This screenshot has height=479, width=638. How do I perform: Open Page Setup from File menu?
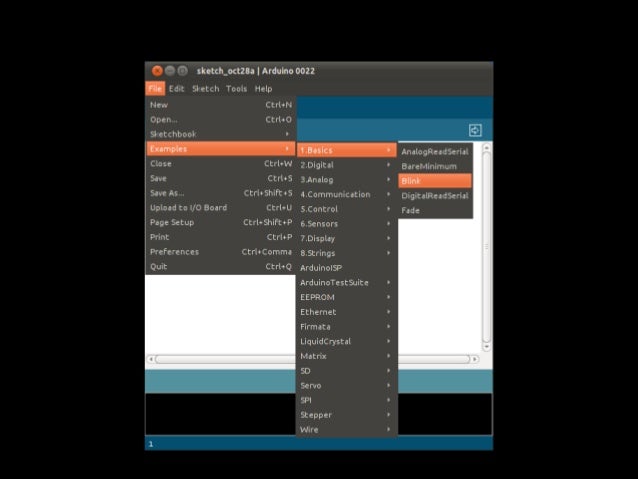221,222
